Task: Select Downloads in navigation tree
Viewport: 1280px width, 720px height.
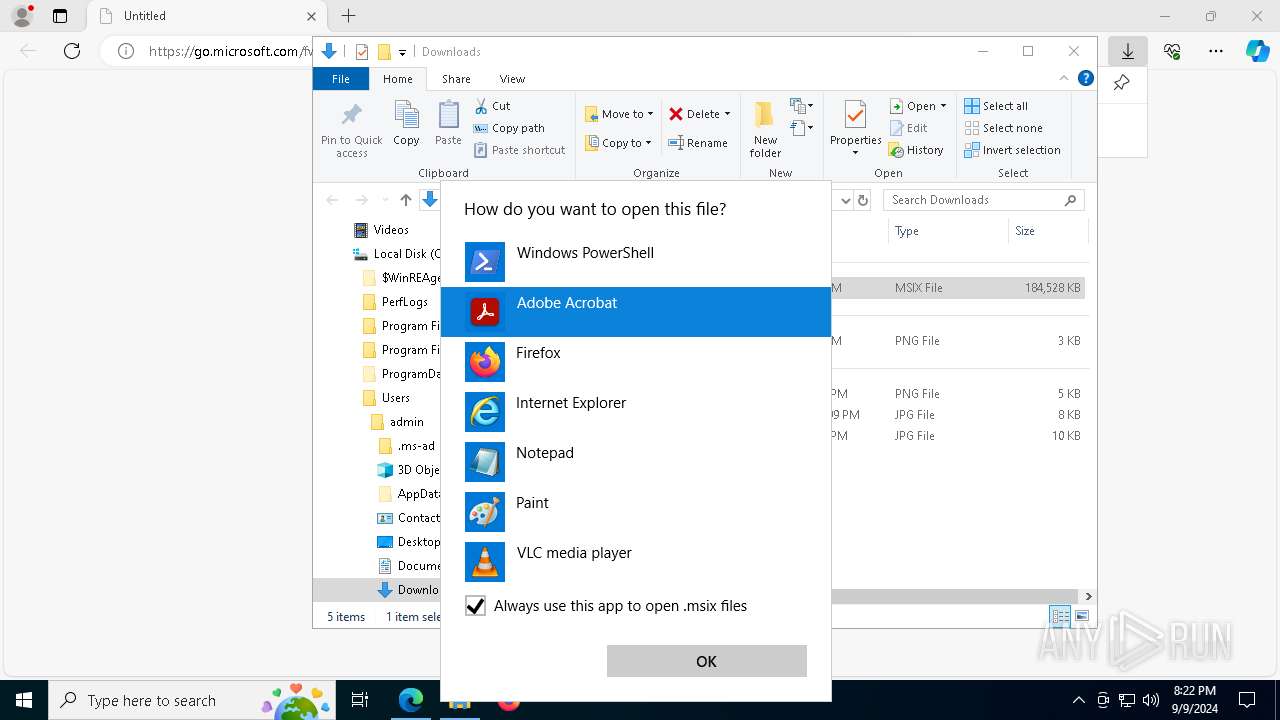Action: pyautogui.click(x=408, y=590)
